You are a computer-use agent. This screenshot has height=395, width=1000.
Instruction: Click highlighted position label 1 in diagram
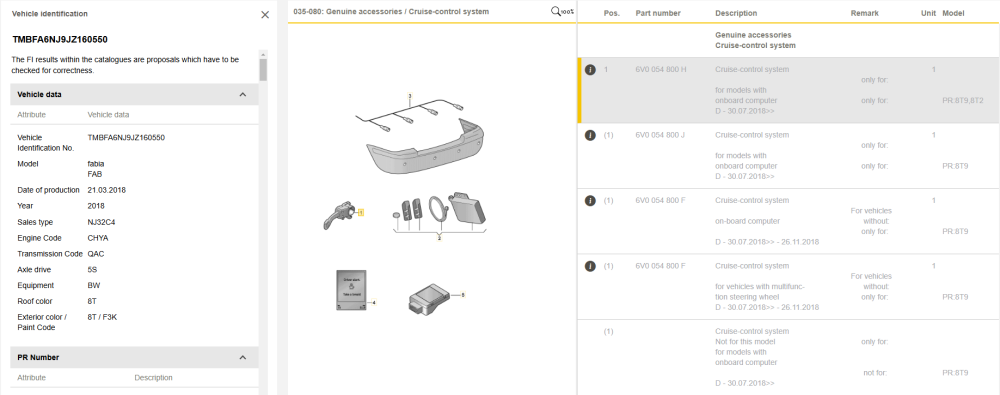361,212
